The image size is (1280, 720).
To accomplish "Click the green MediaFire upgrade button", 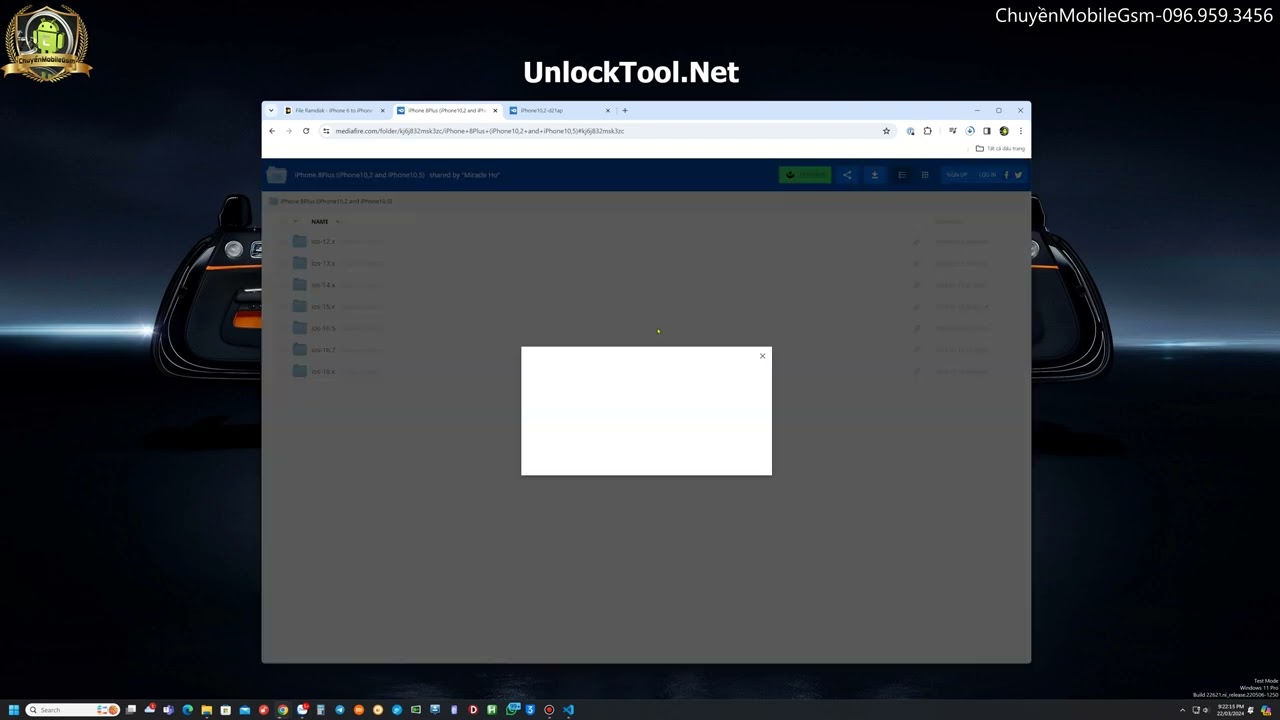I will [x=805, y=175].
